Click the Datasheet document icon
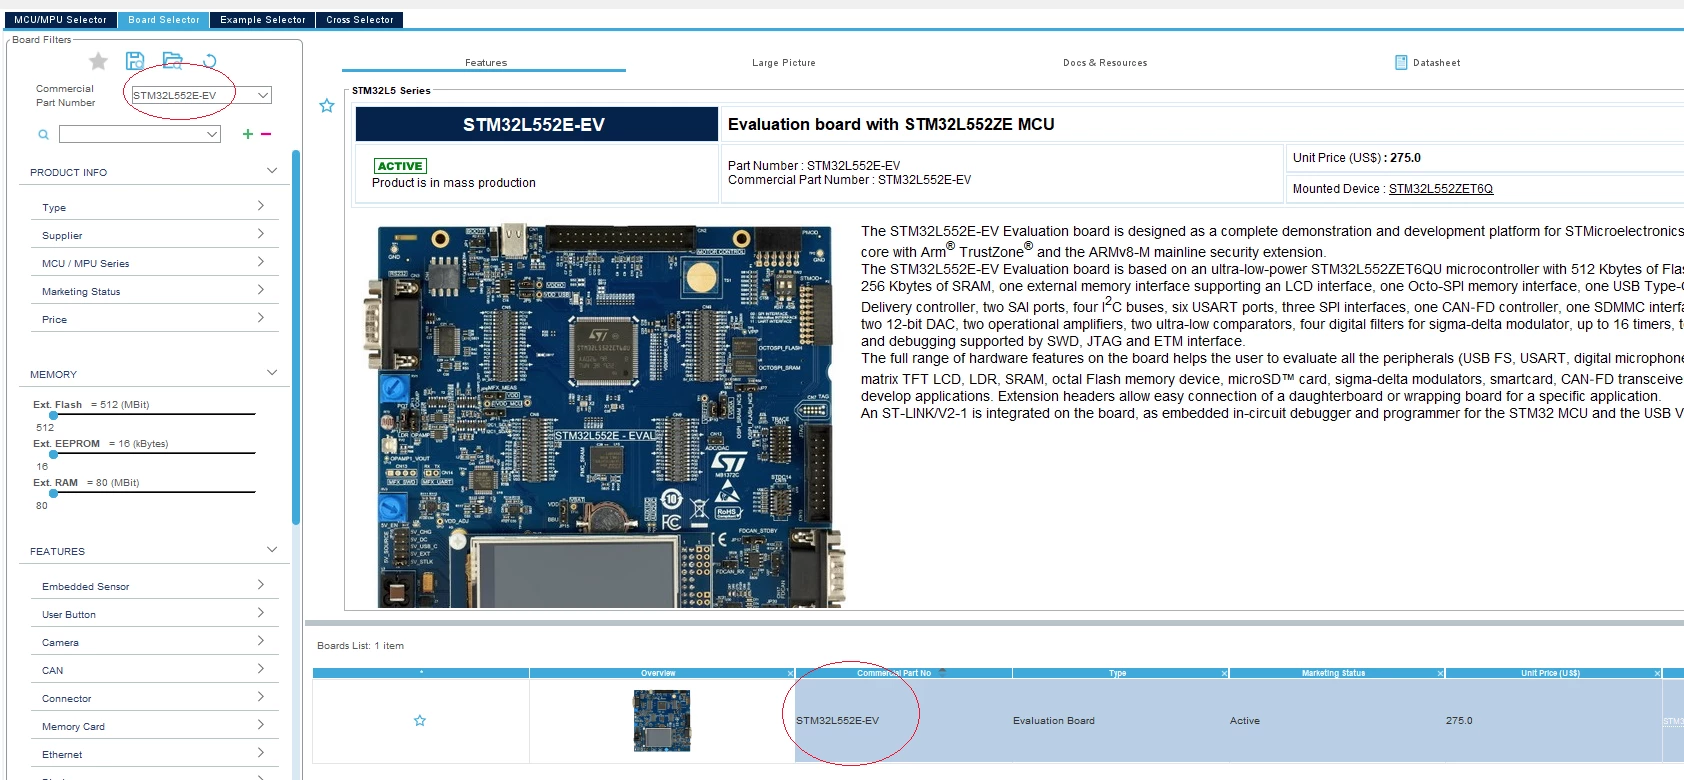The width and height of the screenshot is (1684, 780). click(1401, 62)
